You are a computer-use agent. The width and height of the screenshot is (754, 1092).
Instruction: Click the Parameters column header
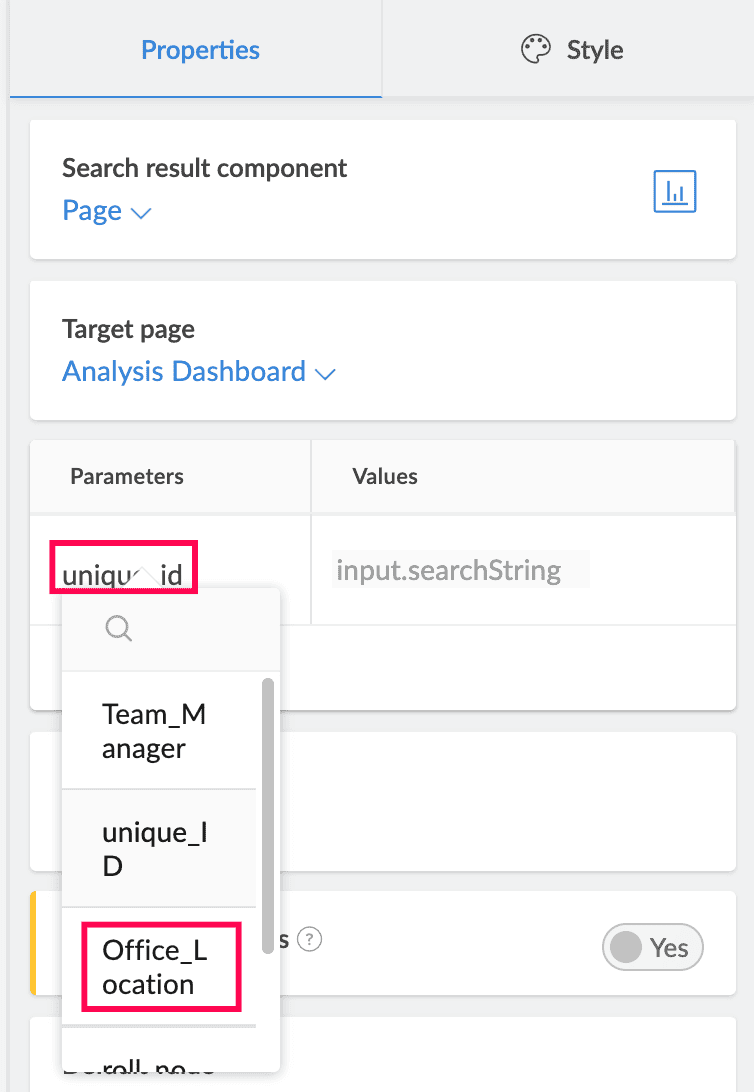coord(127,476)
